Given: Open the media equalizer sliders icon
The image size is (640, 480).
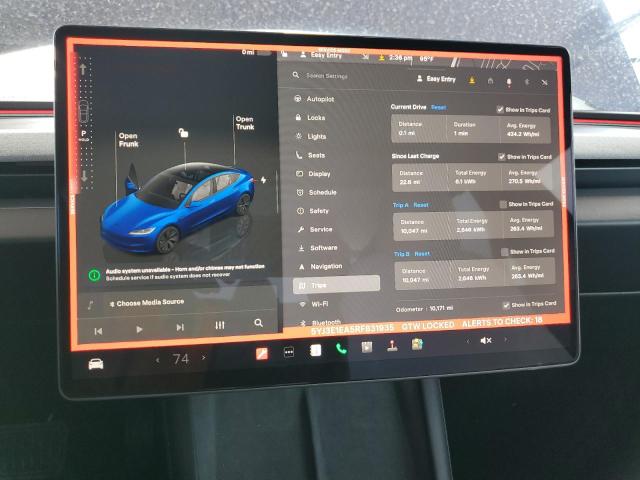Looking at the screenshot, I should coord(220,325).
